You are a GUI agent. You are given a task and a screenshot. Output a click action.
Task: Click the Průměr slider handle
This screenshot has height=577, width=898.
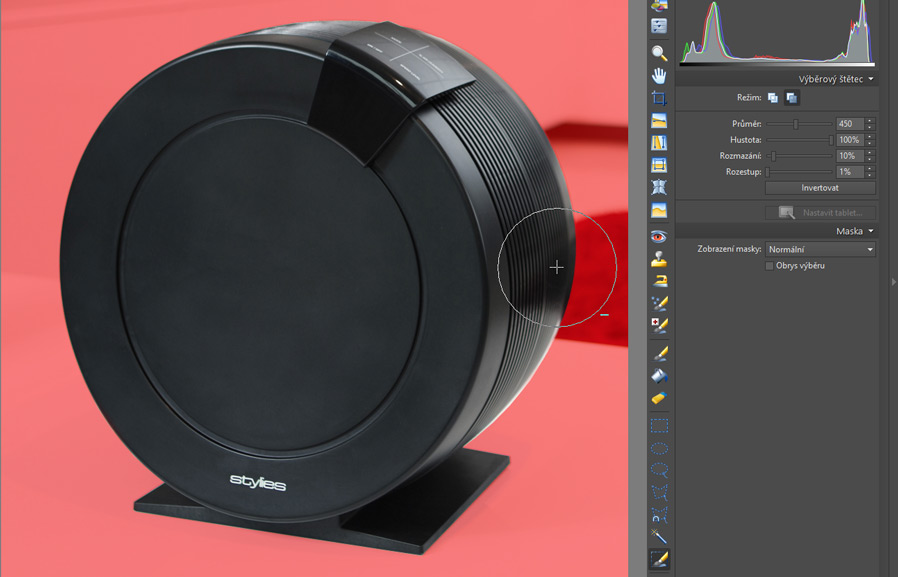tap(795, 124)
